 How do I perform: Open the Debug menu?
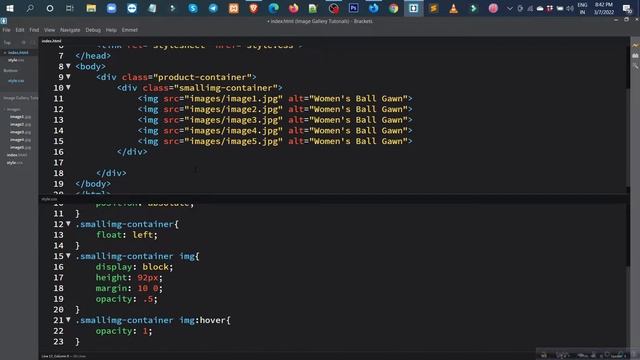coord(93,30)
